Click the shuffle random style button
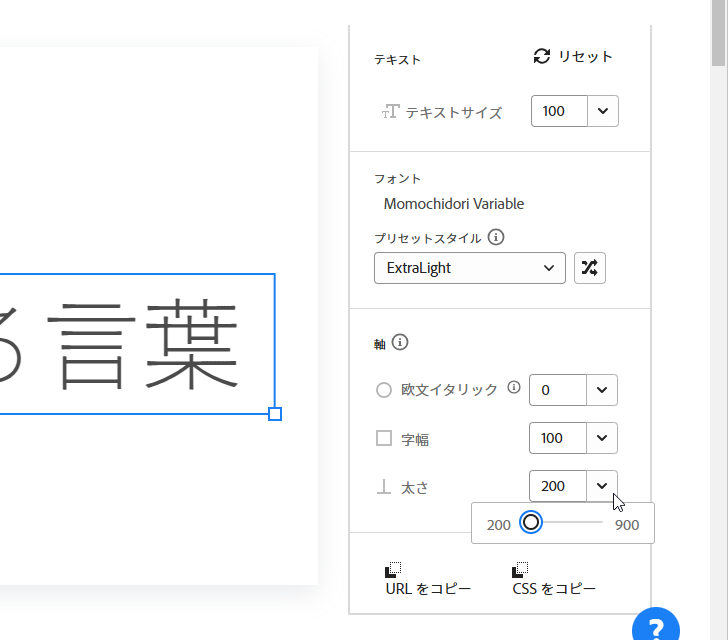Viewport: 728px width, 640px height. pyautogui.click(x=590, y=268)
